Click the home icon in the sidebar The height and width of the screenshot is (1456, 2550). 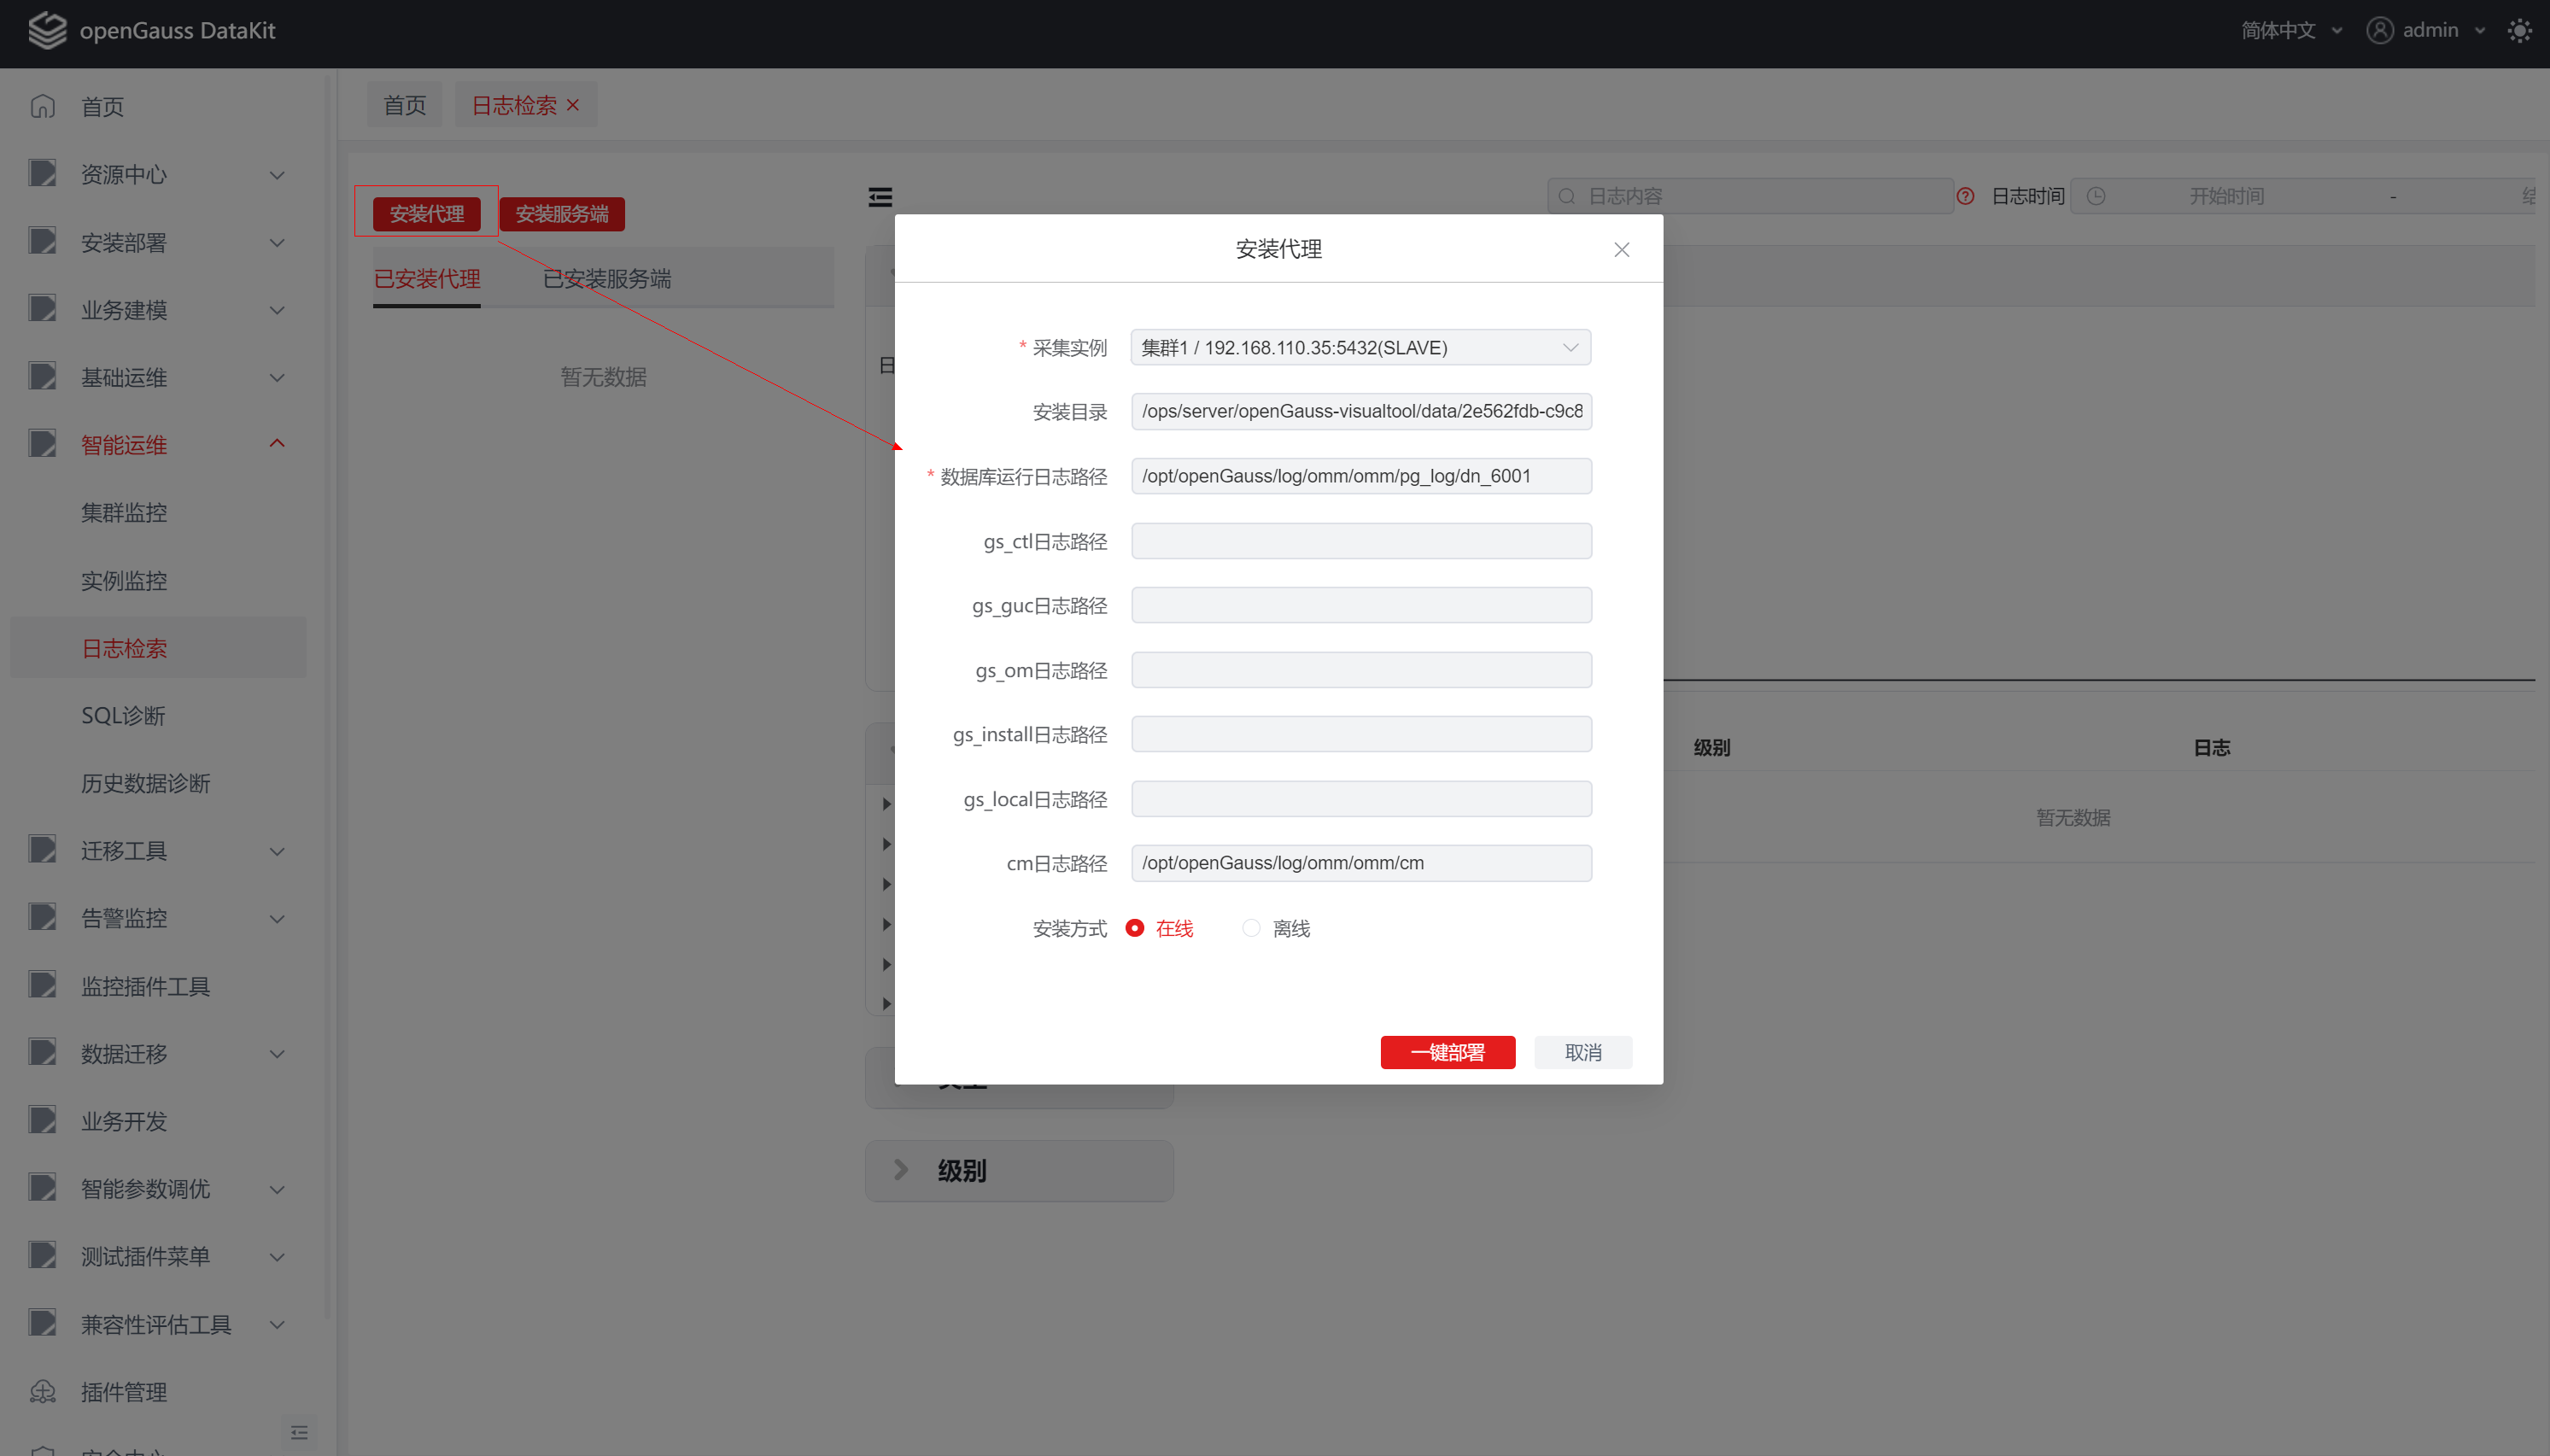pos(42,106)
